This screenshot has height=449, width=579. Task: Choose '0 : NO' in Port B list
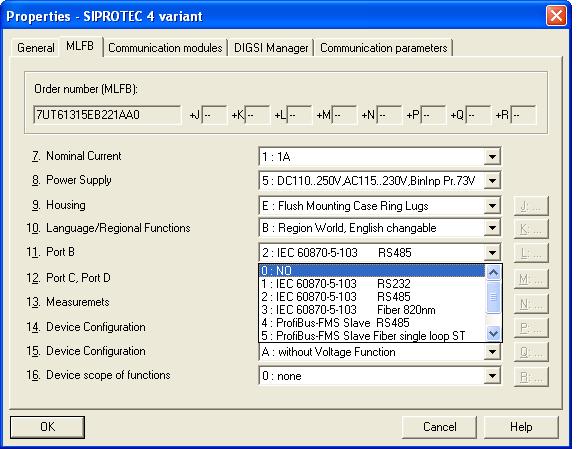372,271
